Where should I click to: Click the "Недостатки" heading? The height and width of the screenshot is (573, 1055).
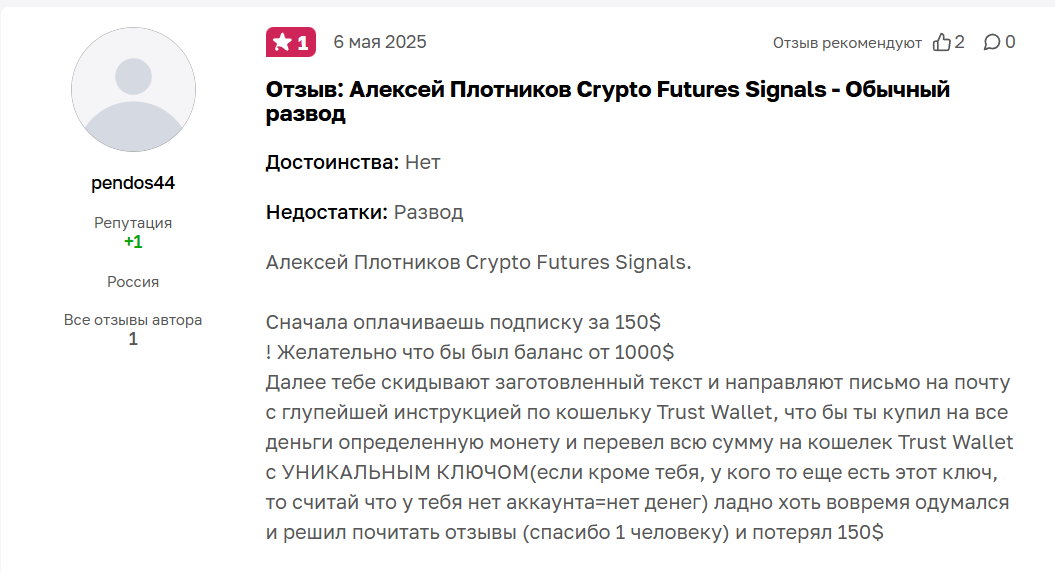click(327, 213)
